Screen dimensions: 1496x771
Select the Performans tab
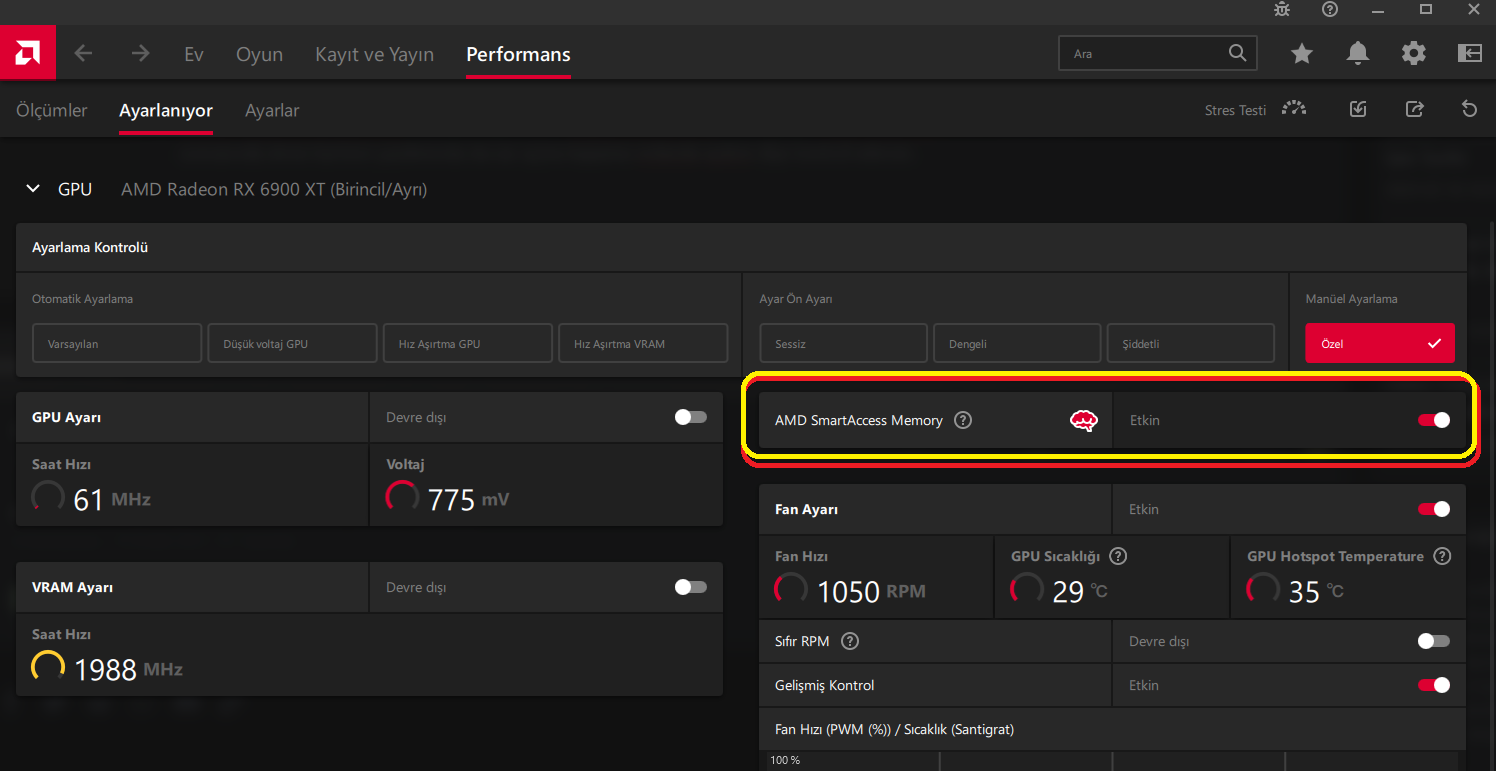pyautogui.click(x=518, y=54)
